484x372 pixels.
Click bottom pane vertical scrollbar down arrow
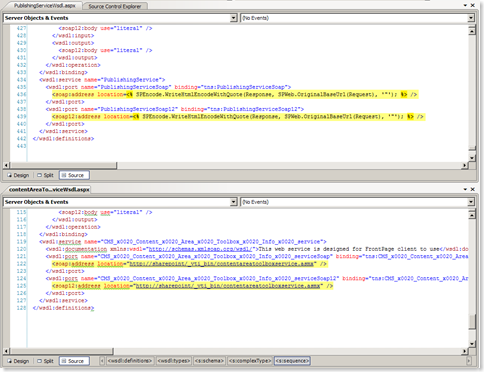(472, 344)
